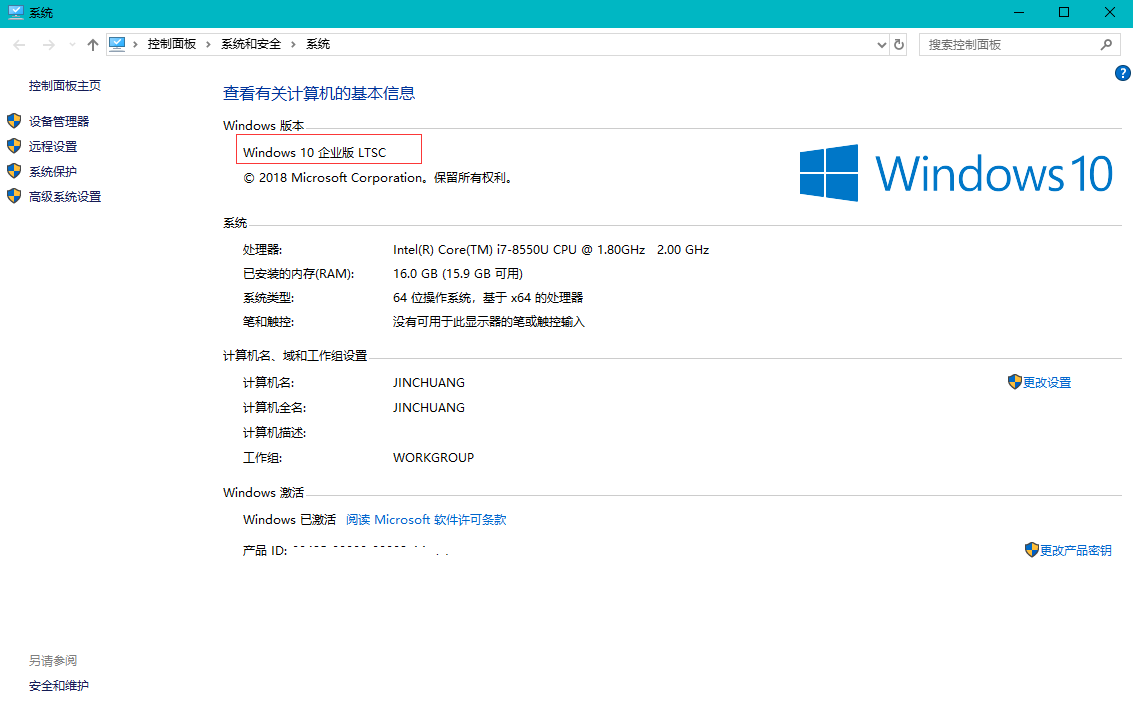Open System protection (系统保护) link
This screenshot has height=712, width=1133.
tap(53, 171)
